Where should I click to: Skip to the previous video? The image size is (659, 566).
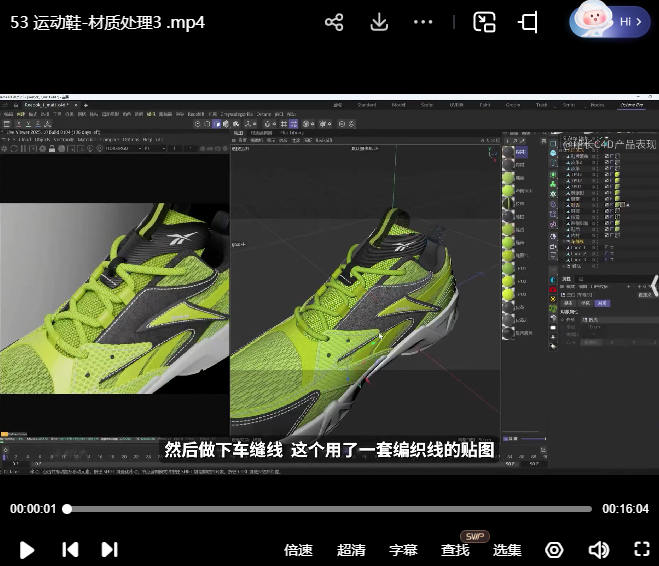pos(70,549)
